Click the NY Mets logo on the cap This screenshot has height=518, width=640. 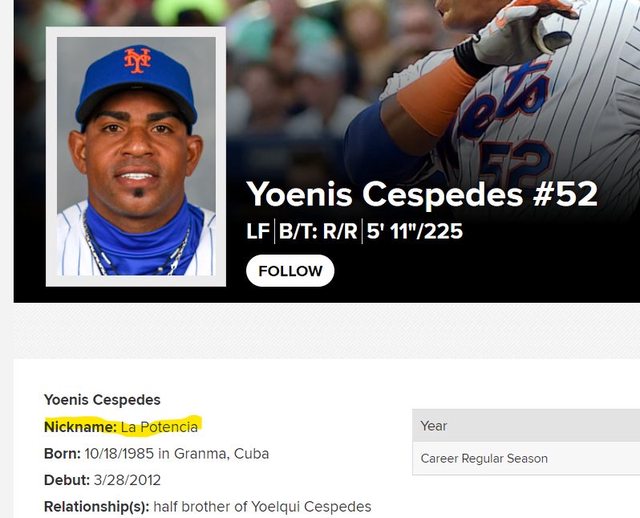pos(137,60)
